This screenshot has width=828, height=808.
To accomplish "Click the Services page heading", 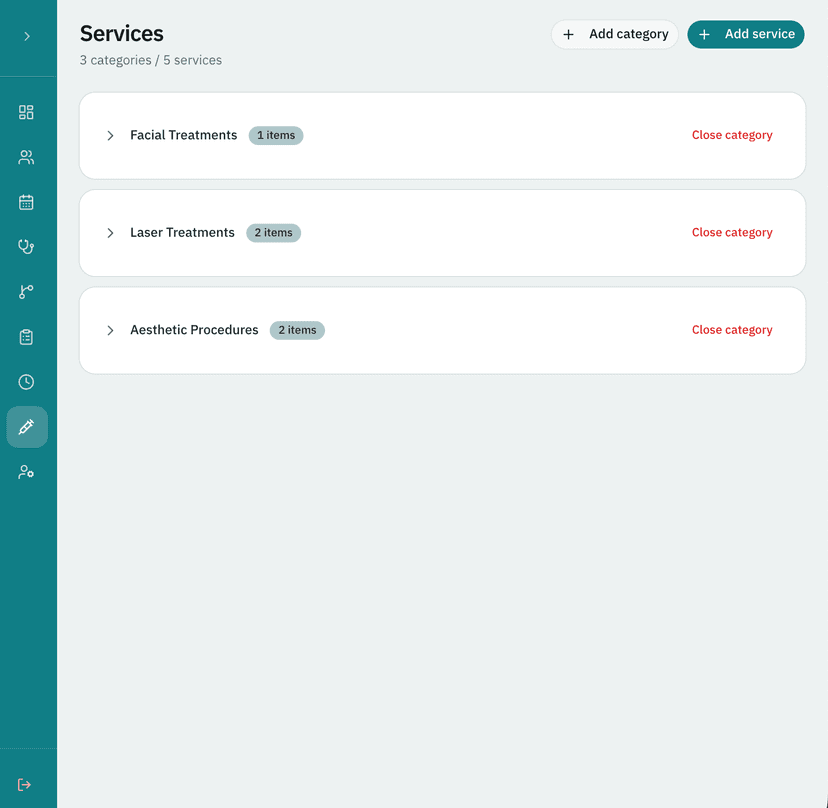I will (x=122, y=34).
